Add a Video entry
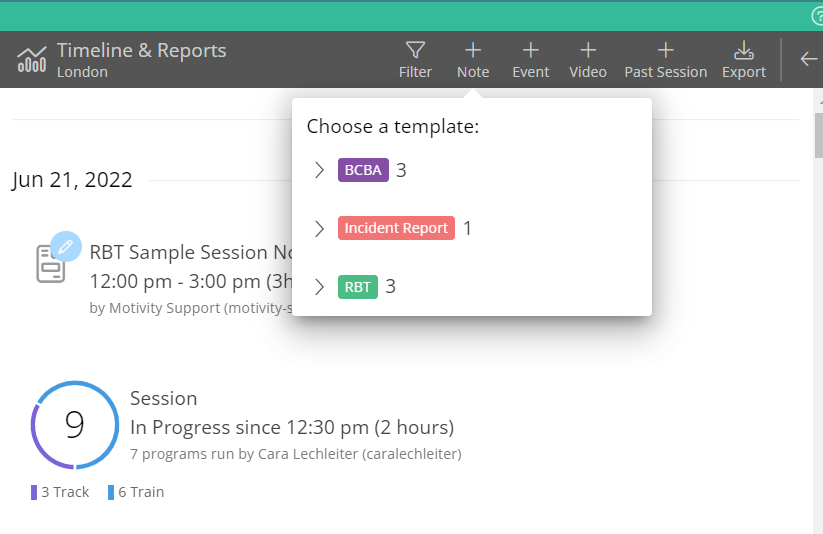 pyautogui.click(x=588, y=51)
